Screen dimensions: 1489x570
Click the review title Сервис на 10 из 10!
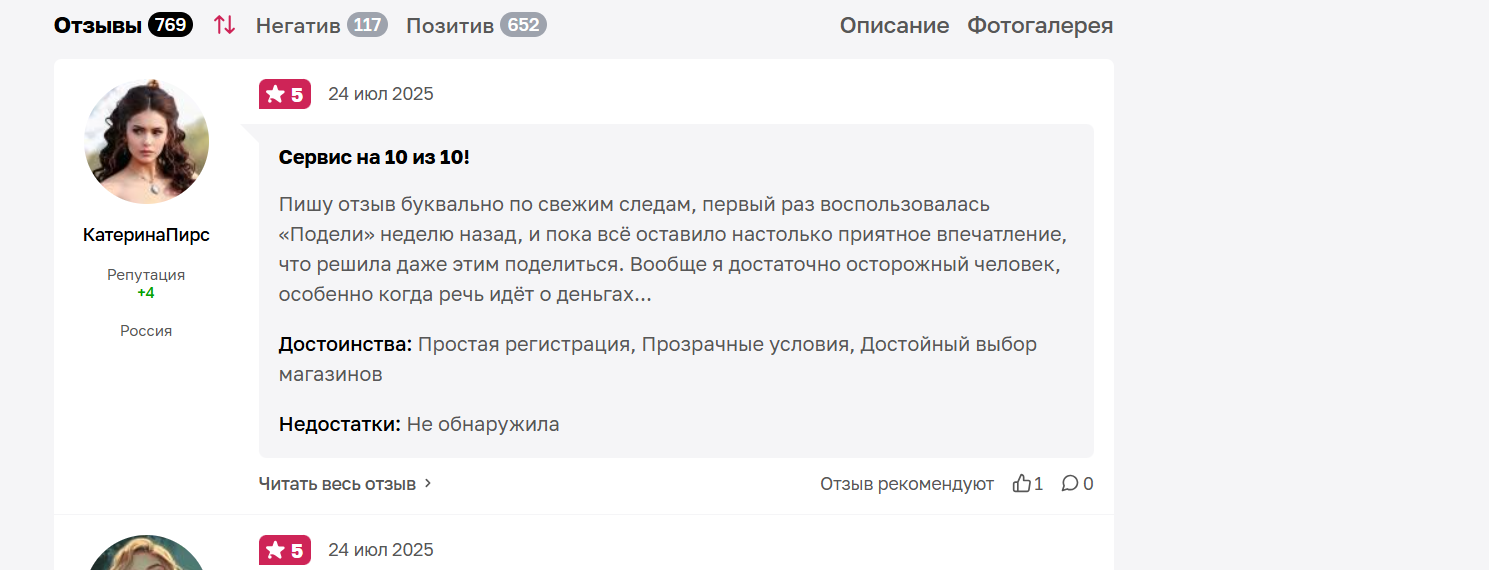coord(374,158)
